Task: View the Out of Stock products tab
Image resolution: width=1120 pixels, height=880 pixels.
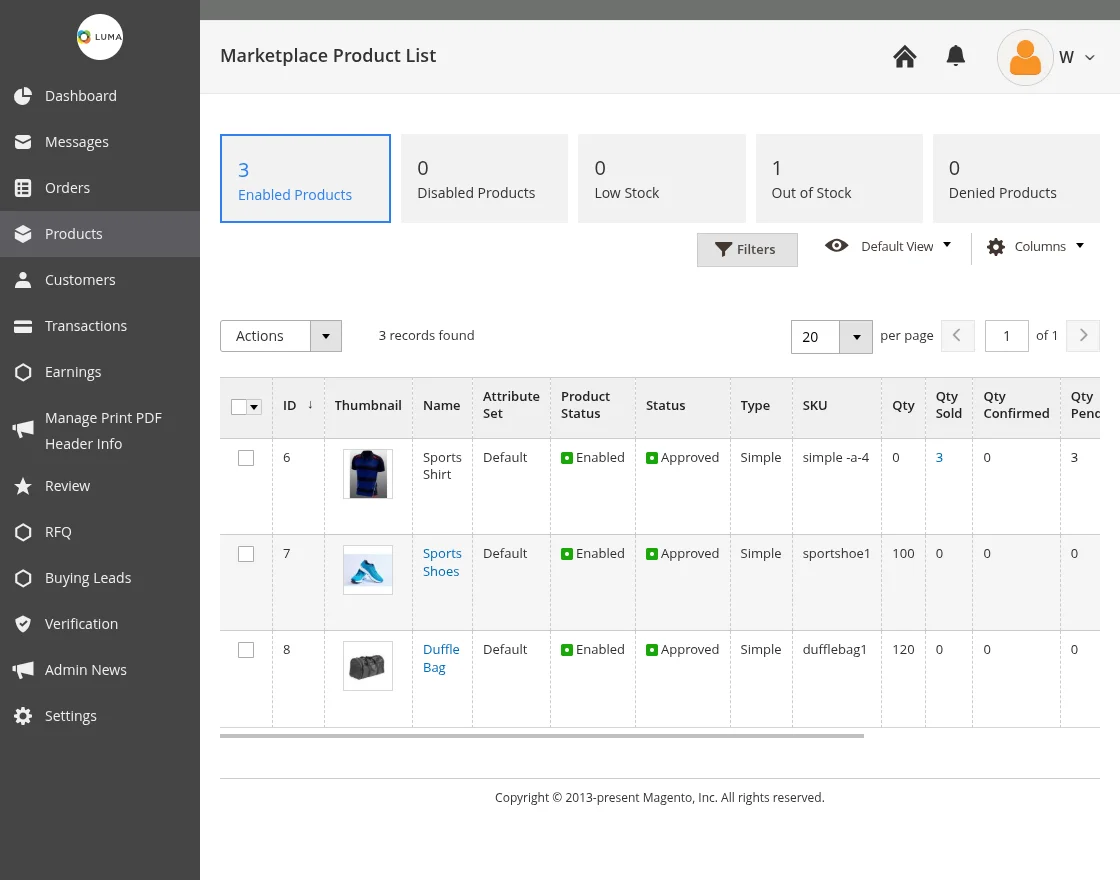Action: pos(812,178)
